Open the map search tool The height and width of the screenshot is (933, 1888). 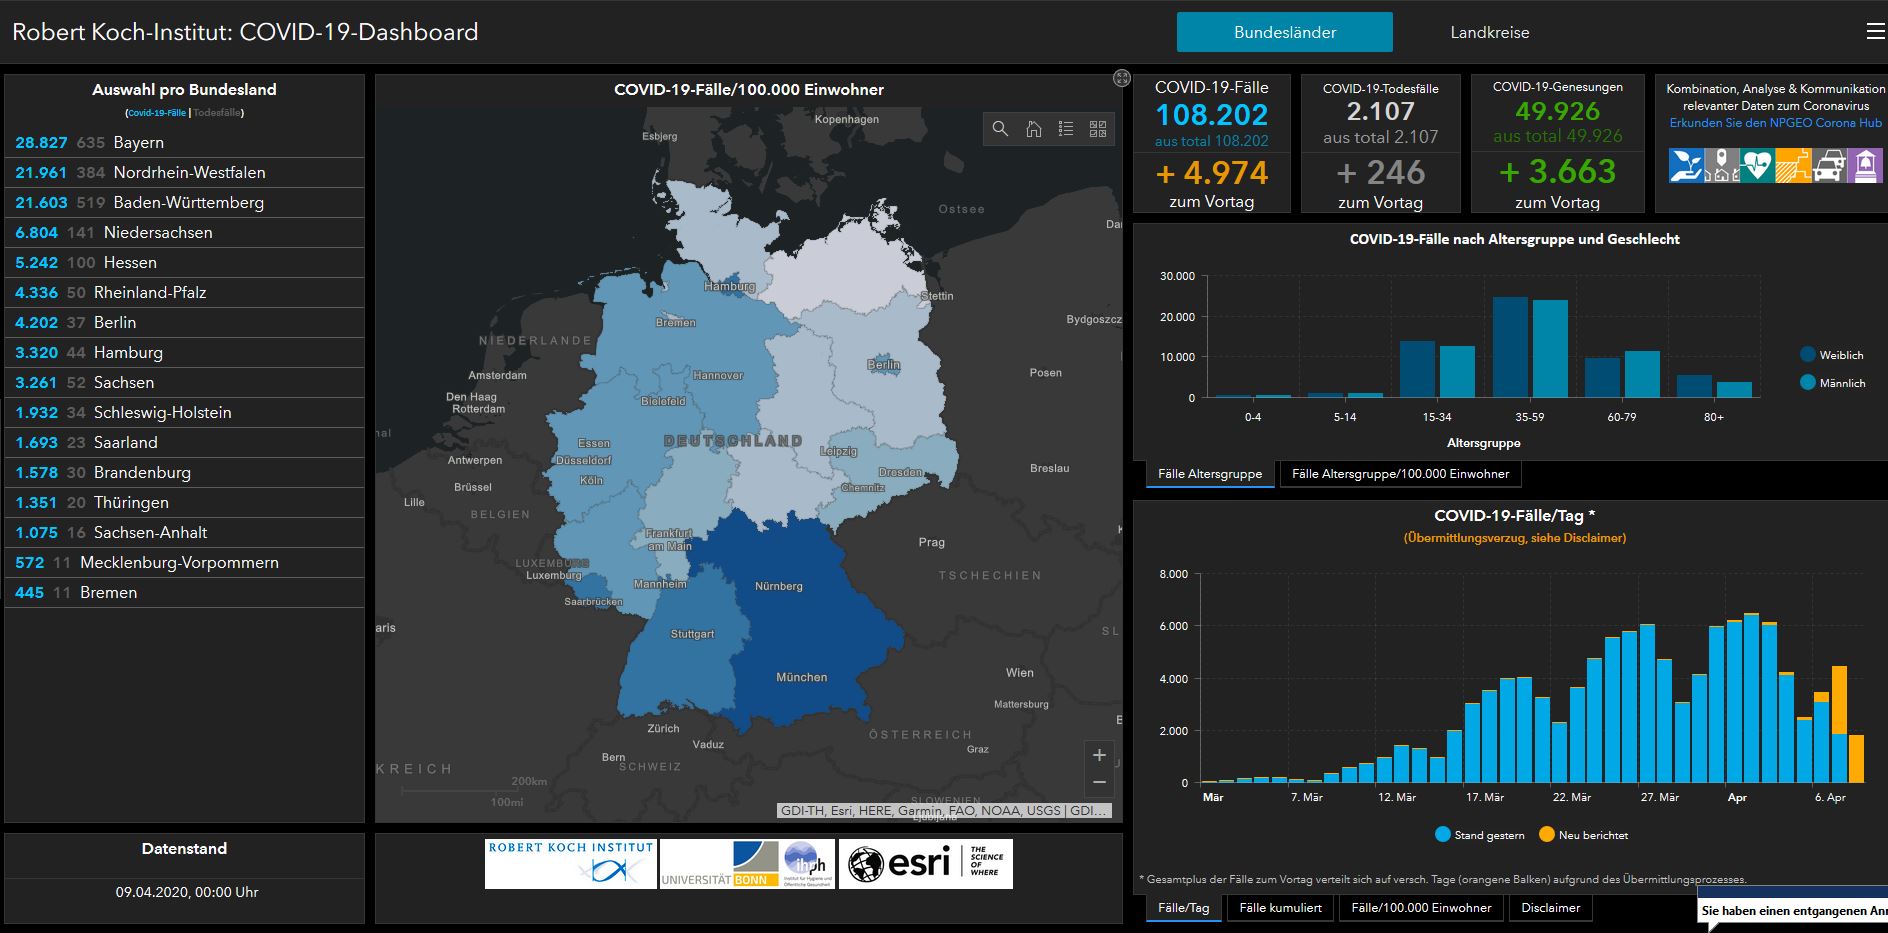tap(1000, 129)
